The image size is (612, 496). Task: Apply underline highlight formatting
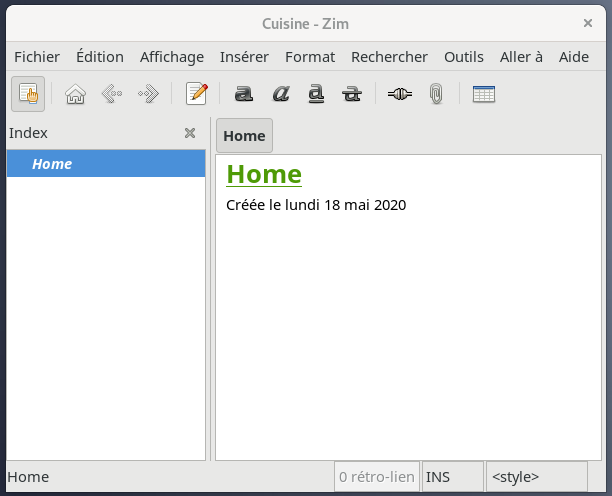click(316, 94)
